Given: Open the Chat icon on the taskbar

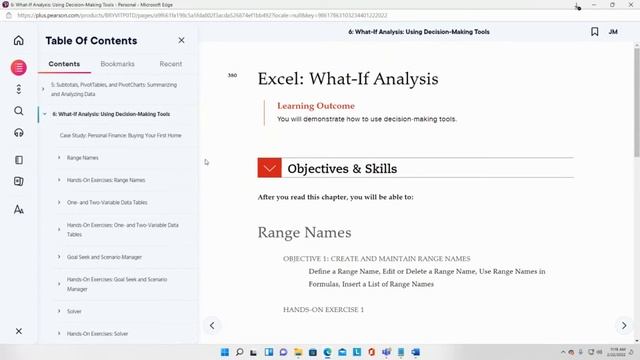Looking at the screenshot, I should [283, 352].
